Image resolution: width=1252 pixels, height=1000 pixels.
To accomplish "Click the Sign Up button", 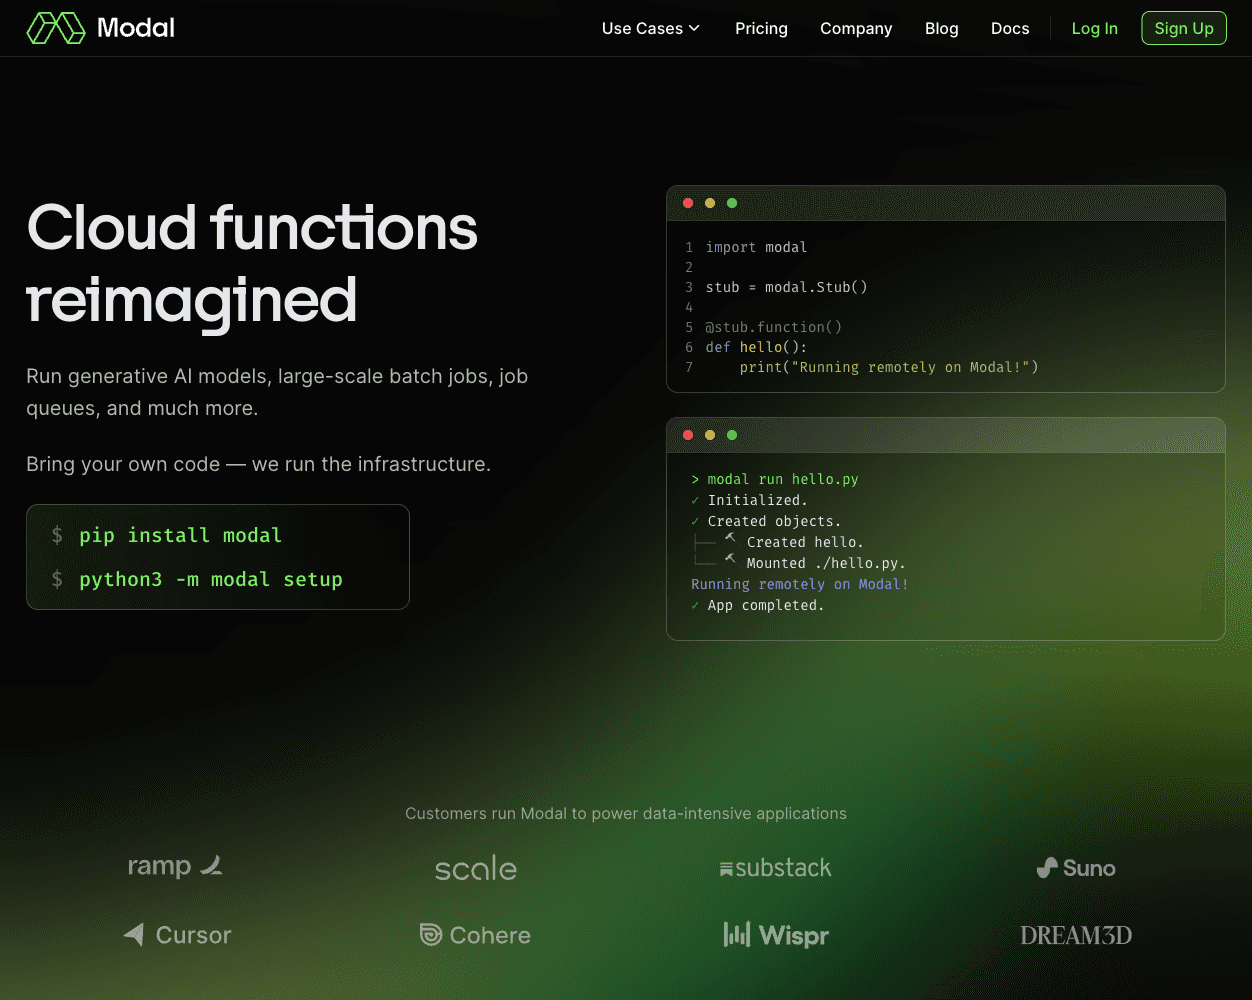I will [1184, 28].
